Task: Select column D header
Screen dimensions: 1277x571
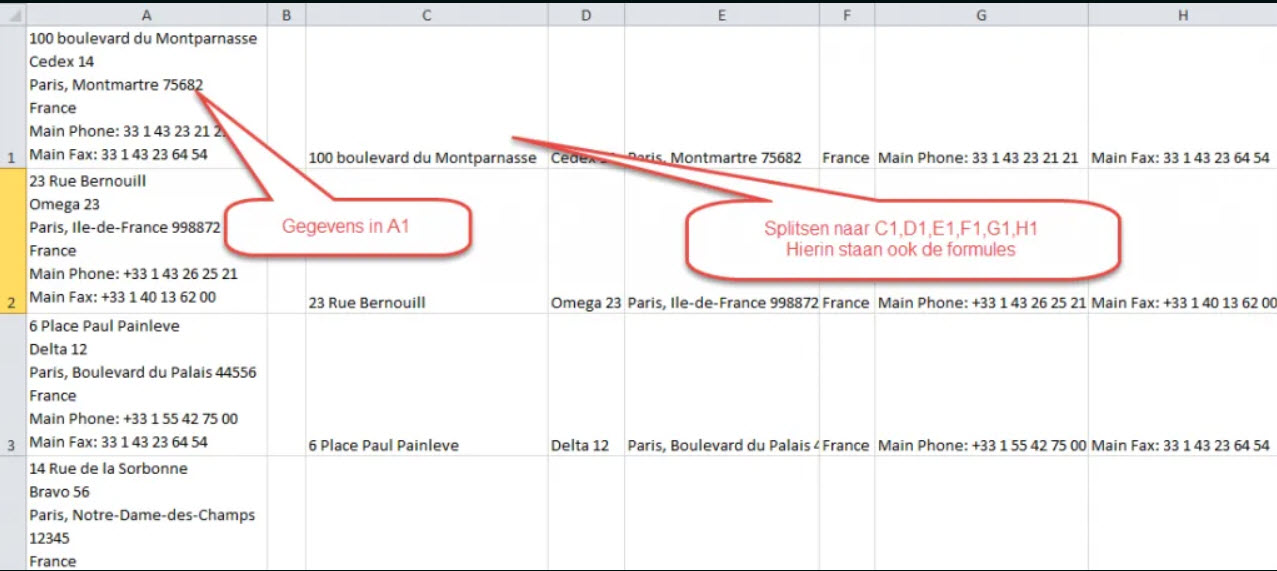Action: (x=586, y=15)
